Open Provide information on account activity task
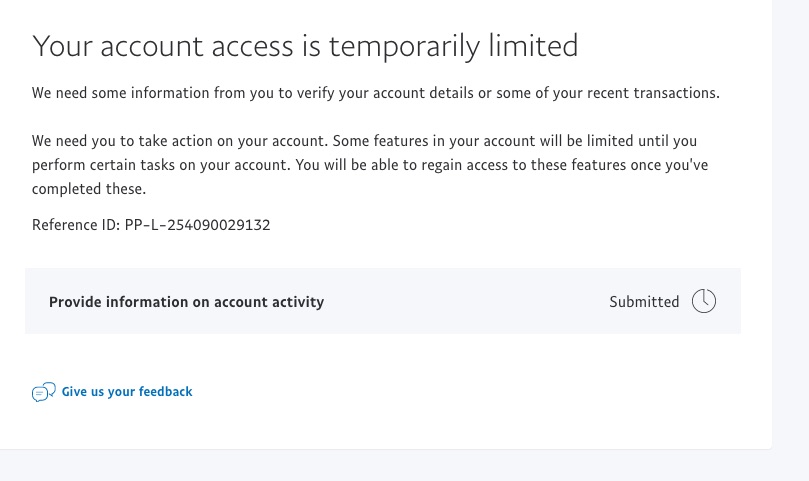This screenshot has width=809, height=481. click(186, 302)
